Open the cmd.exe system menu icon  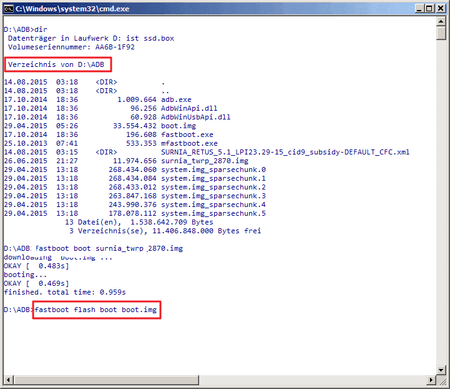[x=9, y=9]
